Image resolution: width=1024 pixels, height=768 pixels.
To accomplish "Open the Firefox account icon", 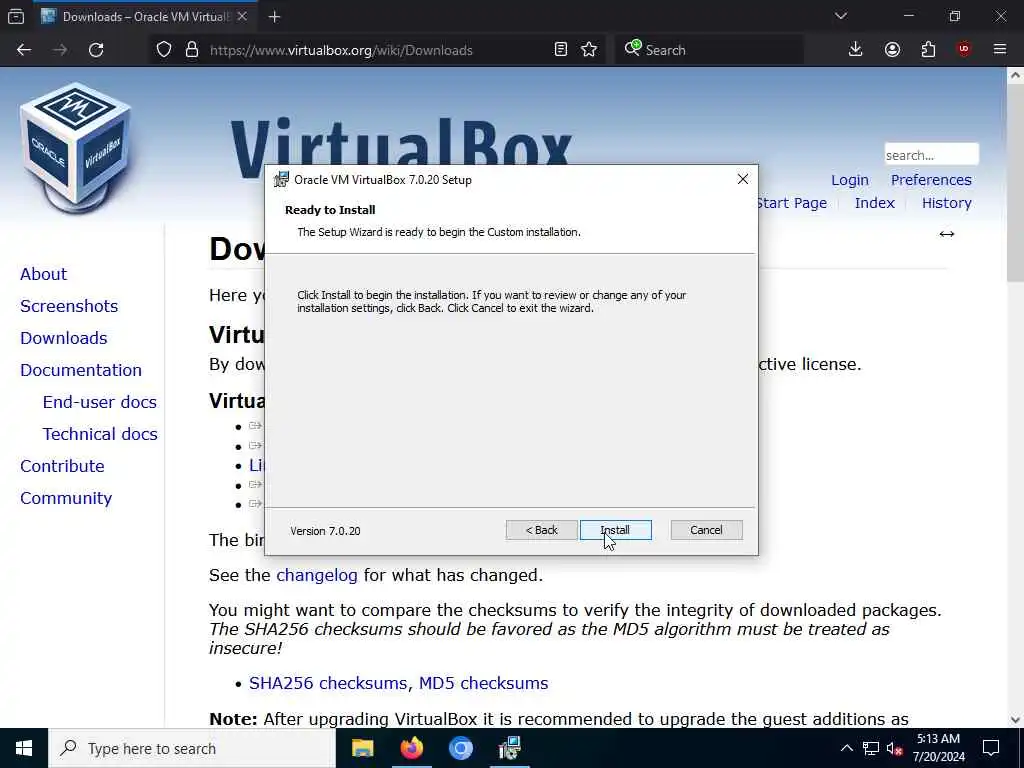I will coord(892,50).
